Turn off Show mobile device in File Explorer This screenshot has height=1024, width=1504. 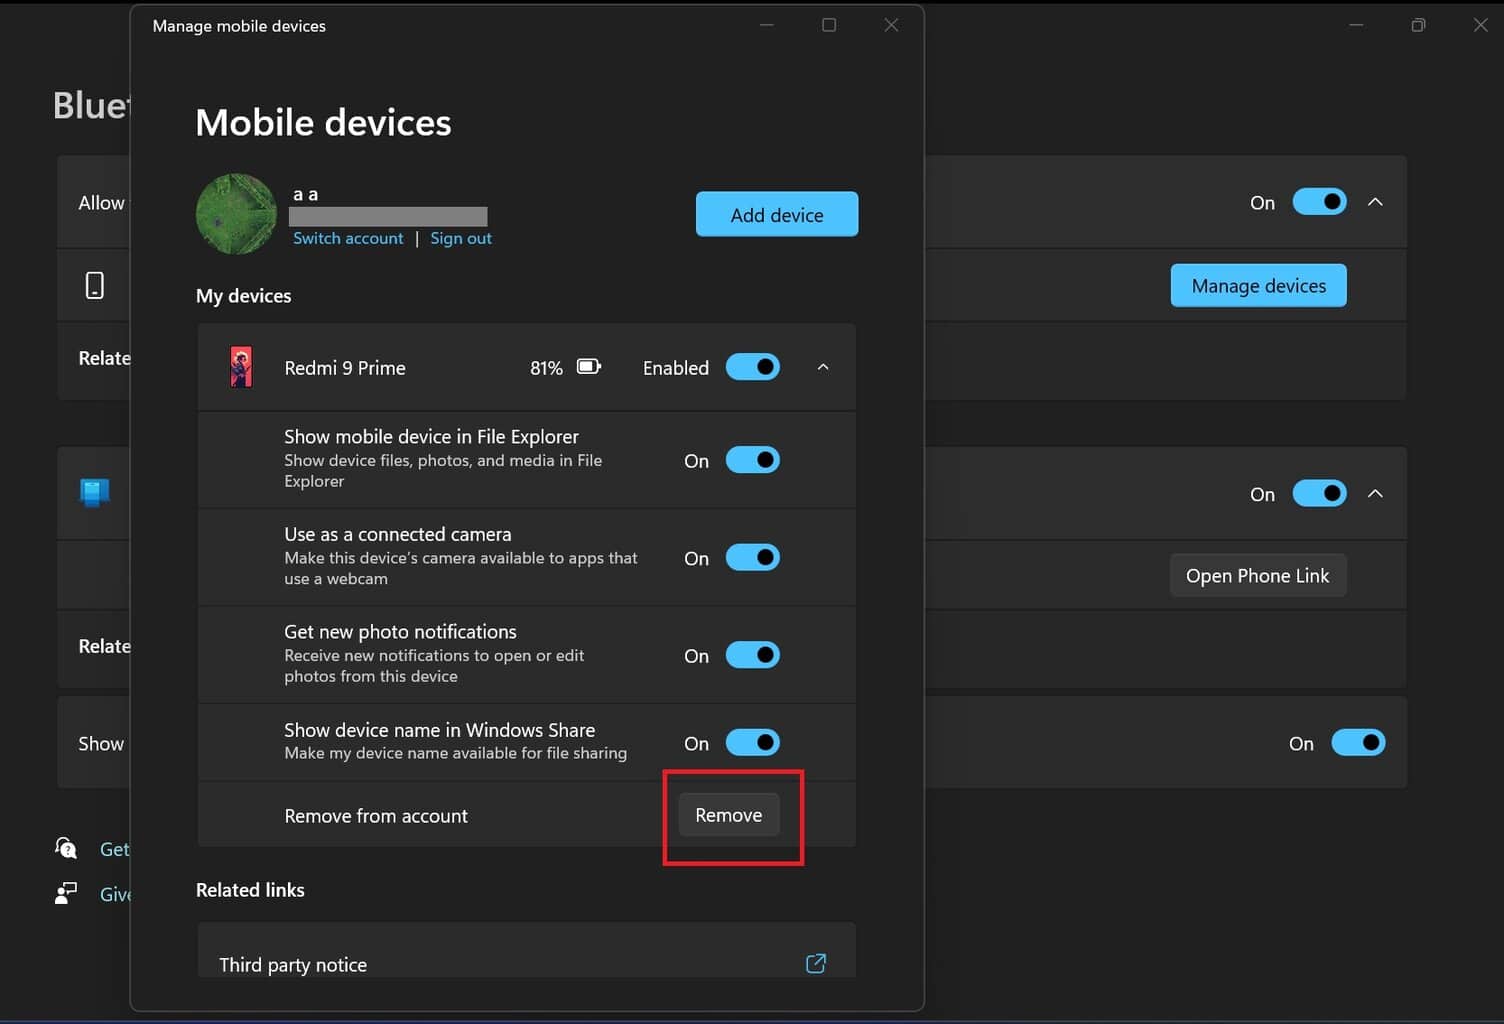click(x=752, y=460)
